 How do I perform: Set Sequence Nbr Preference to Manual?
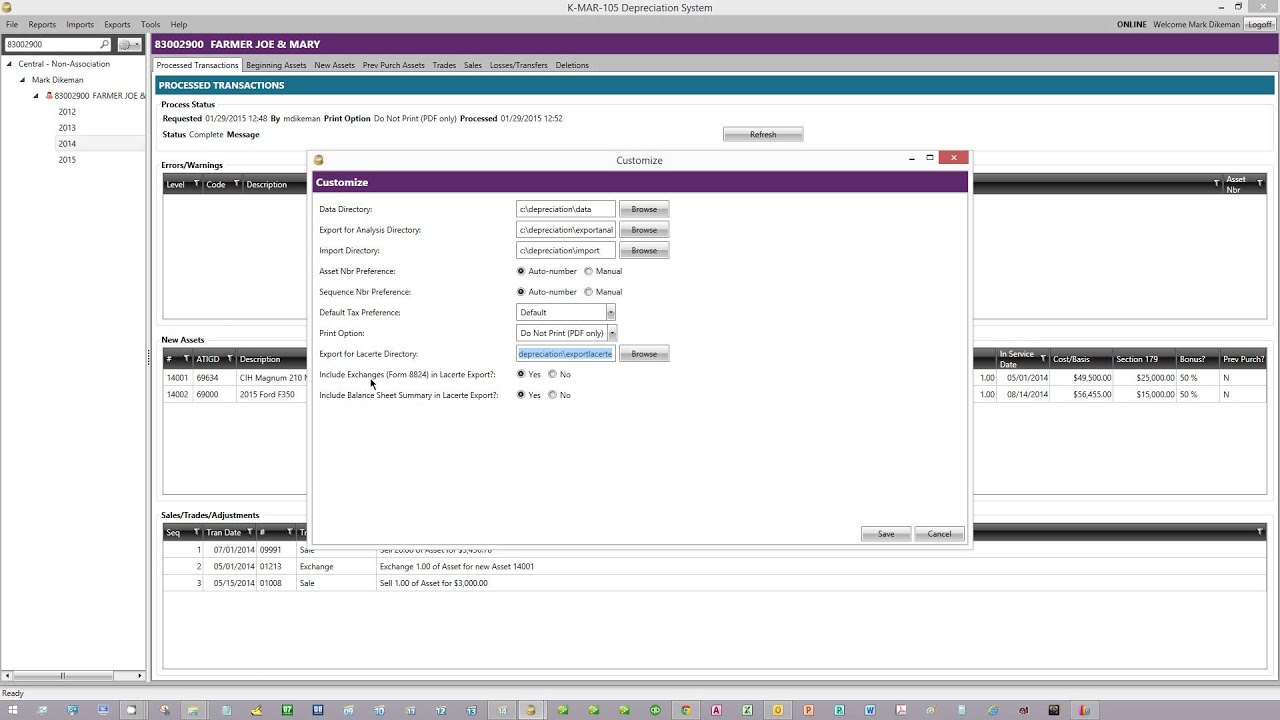point(588,292)
